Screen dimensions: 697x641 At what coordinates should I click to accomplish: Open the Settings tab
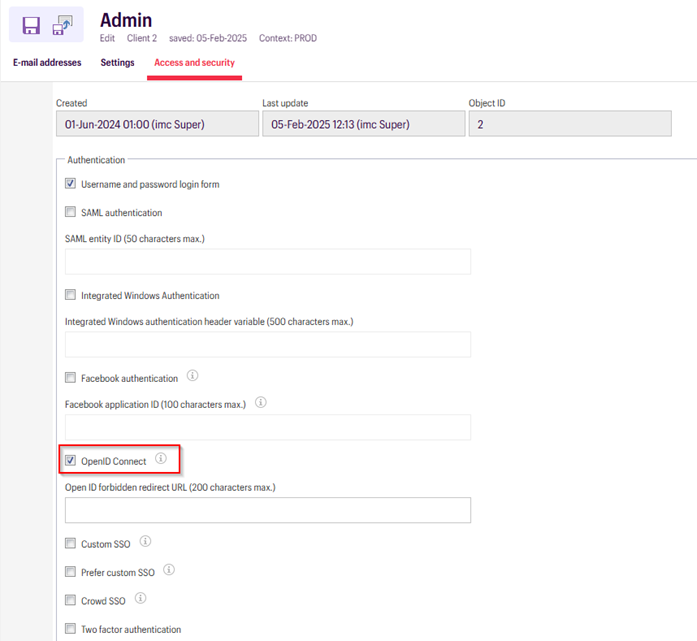[117, 63]
